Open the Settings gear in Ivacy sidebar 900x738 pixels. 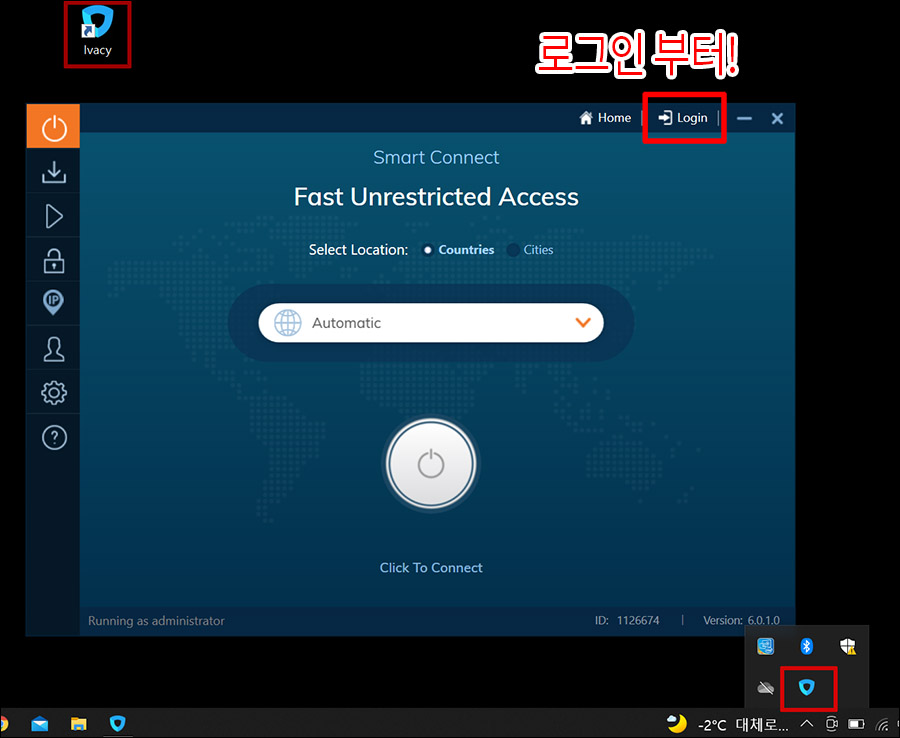[x=53, y=393]
